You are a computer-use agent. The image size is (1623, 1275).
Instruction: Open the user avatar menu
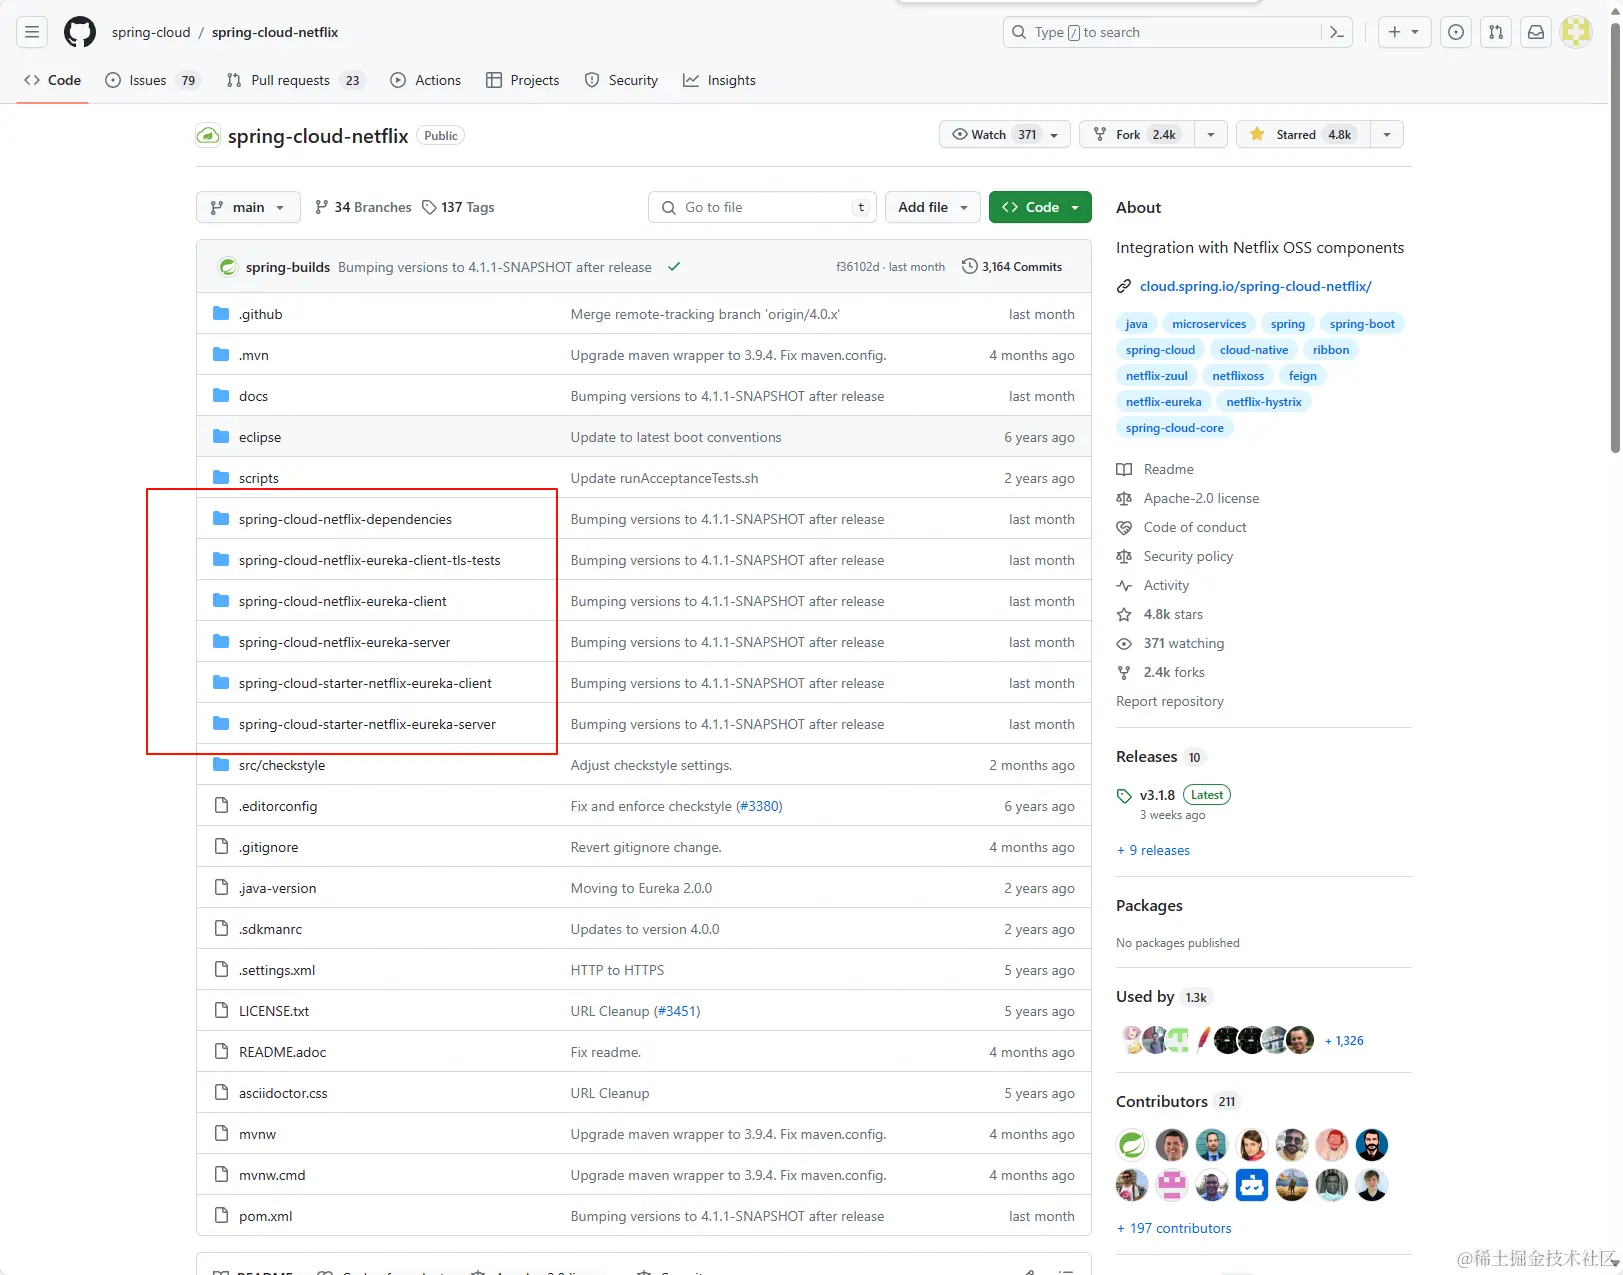pos(1576,32)
